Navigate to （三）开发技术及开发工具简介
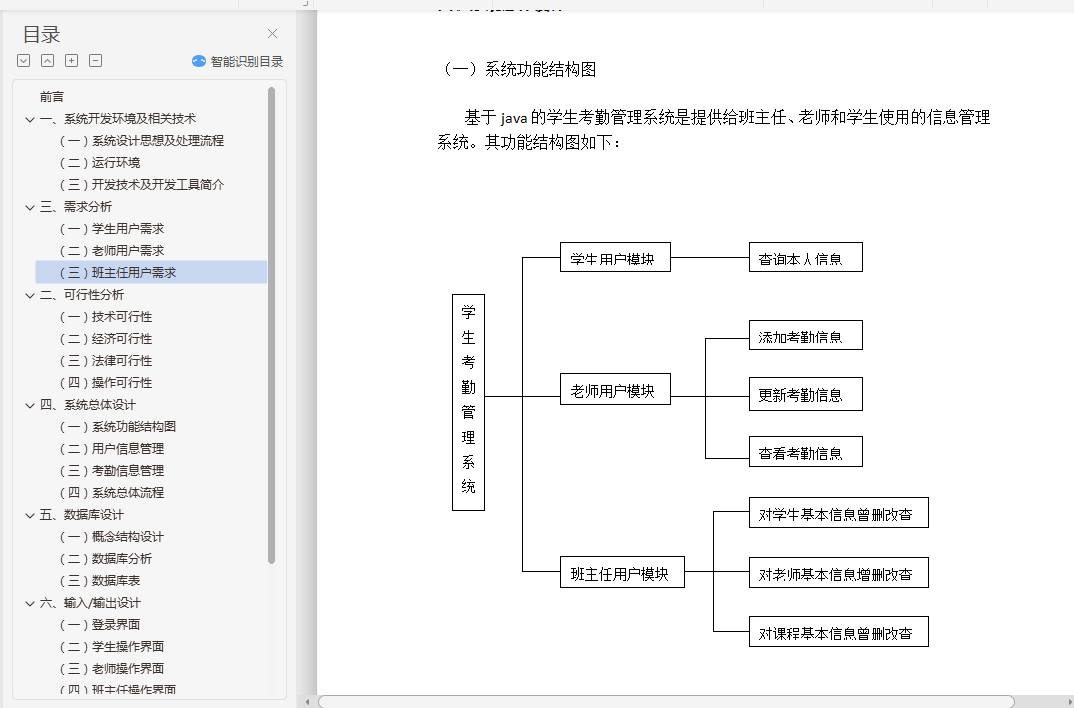The image size is (1074, 708). (x=142, y=184)
